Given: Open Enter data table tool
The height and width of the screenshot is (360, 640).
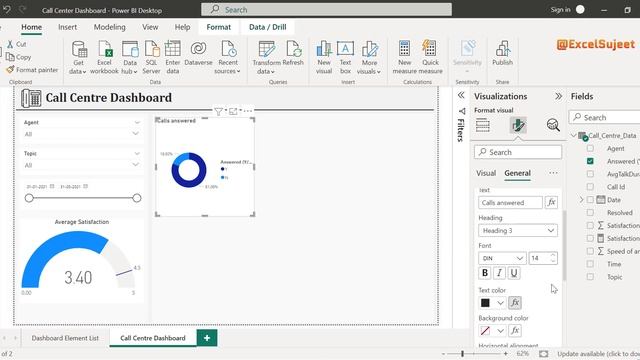Looking at the screenshot, I should coord(173,58).
